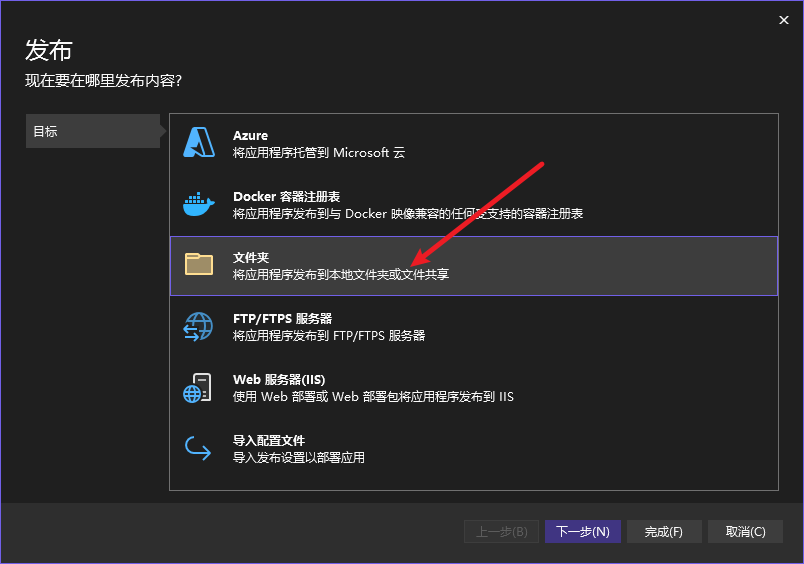
Task: Click the Docker whale icon
Action: pyautogui.click(x=199, y=204)
